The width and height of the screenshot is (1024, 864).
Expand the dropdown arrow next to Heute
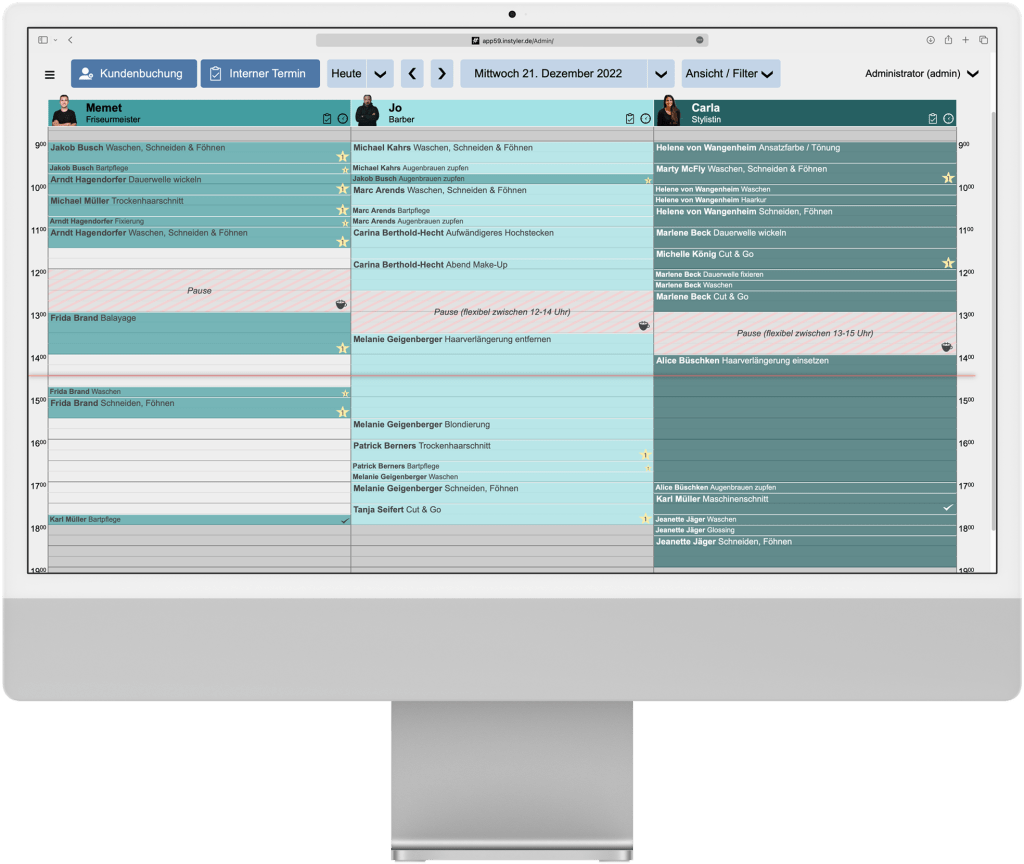tap(380, 74)
